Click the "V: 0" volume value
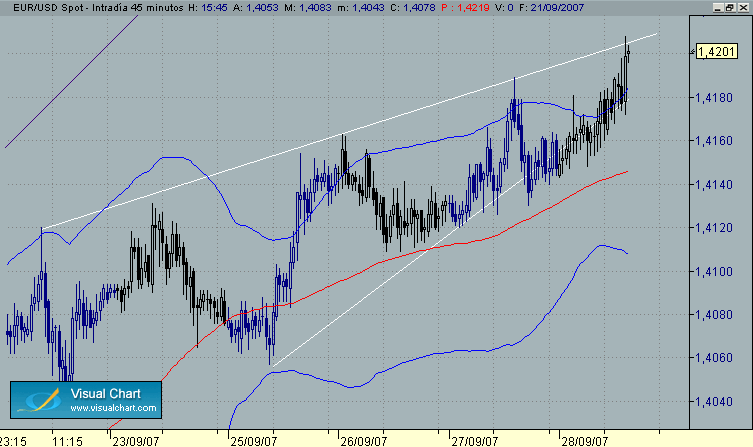 coord(503,8)
